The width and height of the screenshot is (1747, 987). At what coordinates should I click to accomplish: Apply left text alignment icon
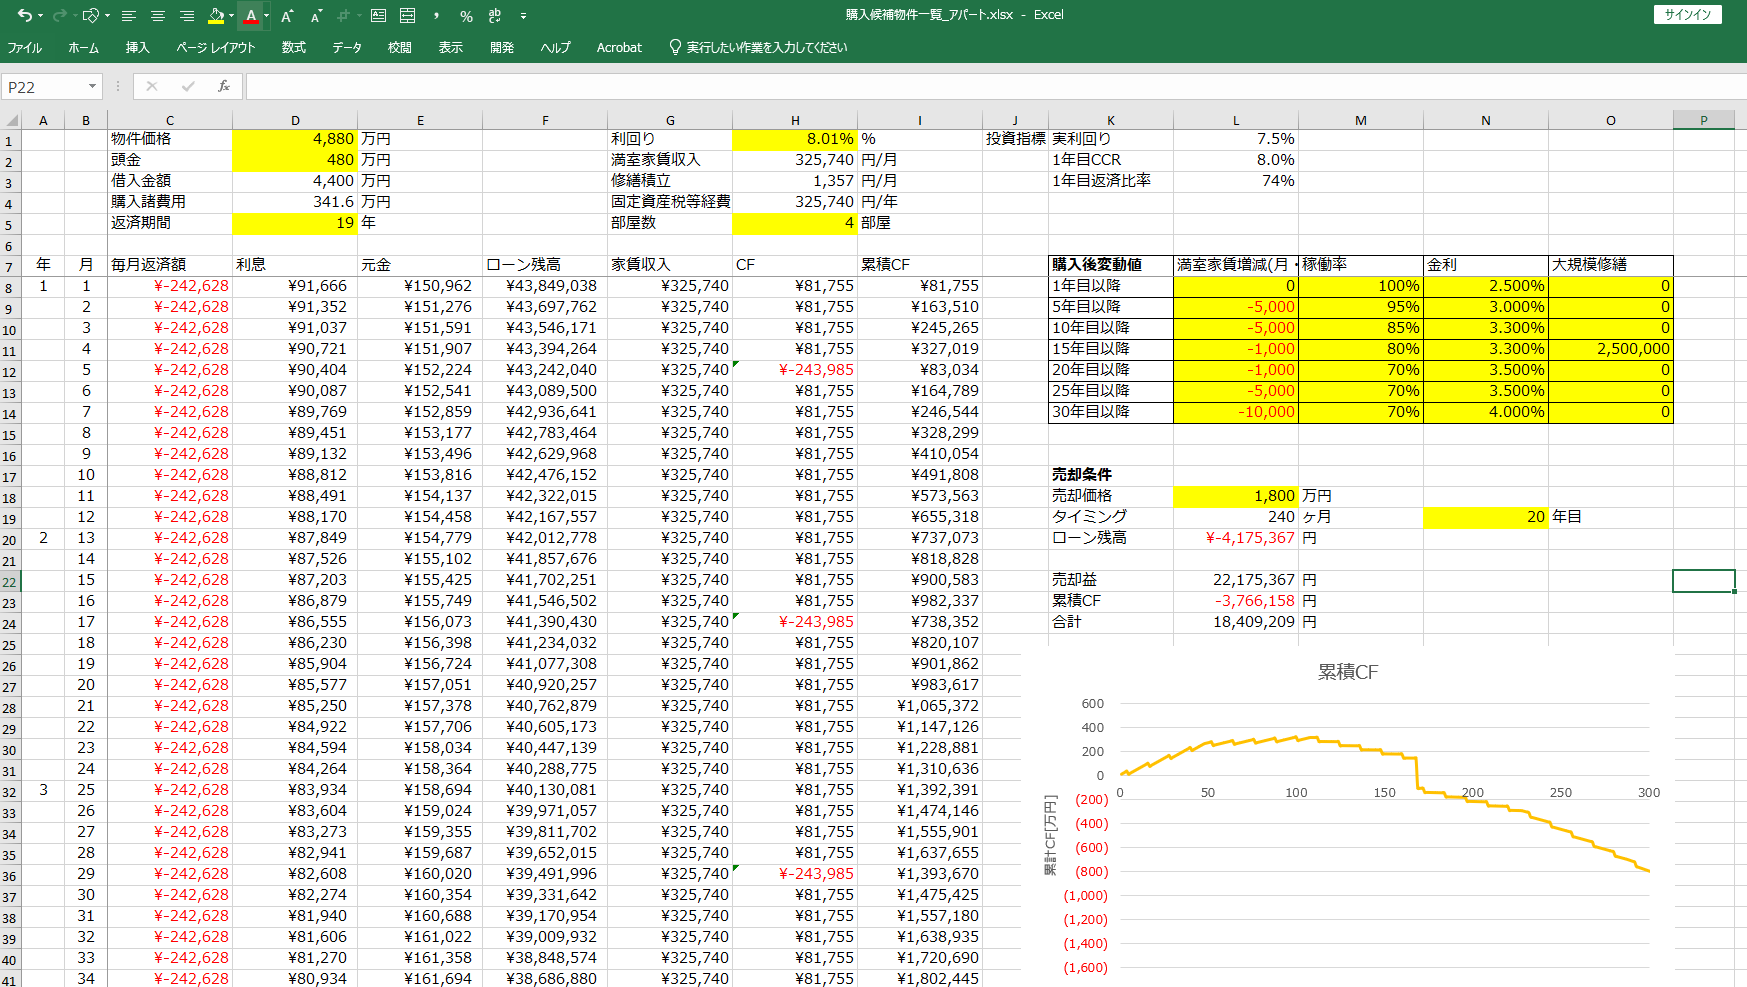[x=129, y=15]
